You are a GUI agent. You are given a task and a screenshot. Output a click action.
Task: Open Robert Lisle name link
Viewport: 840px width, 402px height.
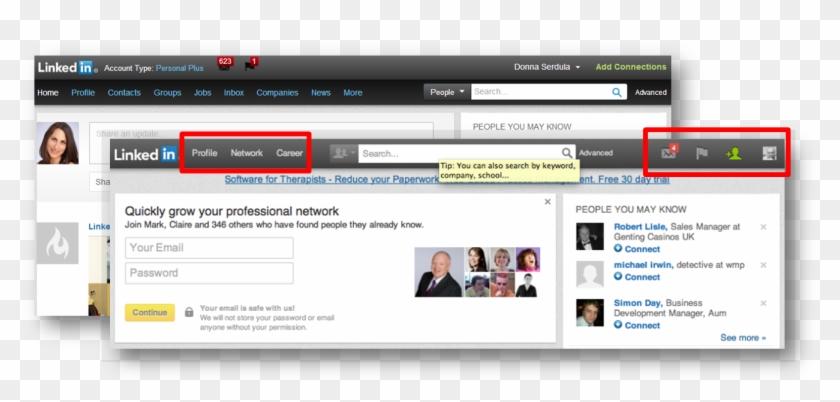click(641, 227)
